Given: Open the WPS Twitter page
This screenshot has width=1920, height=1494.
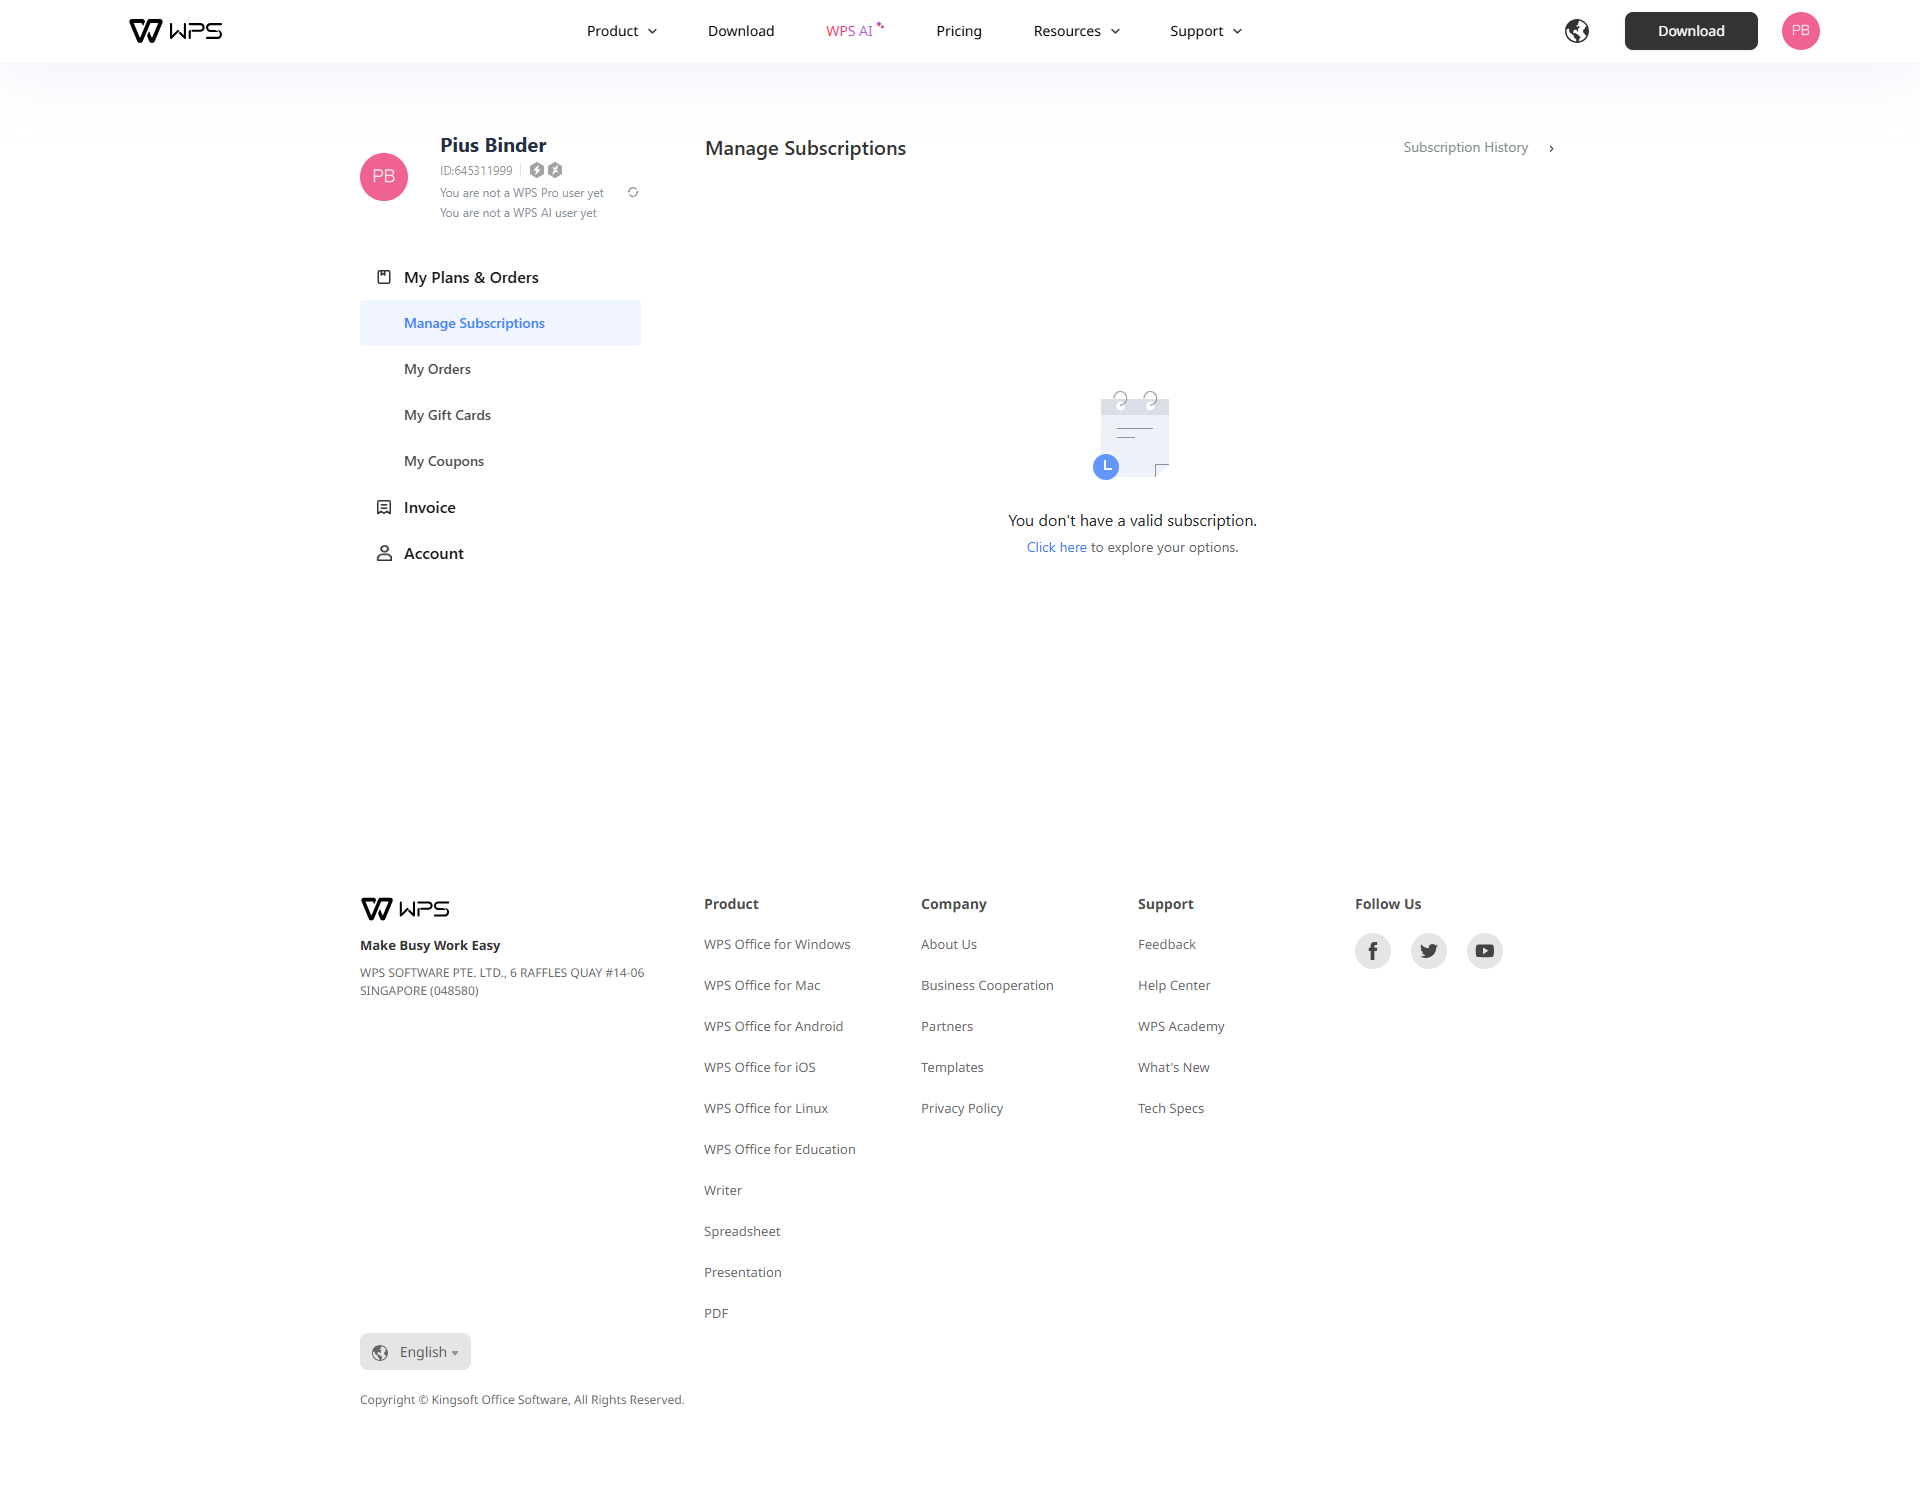Looking at the screenshot, I should [x=1429, y=951].
